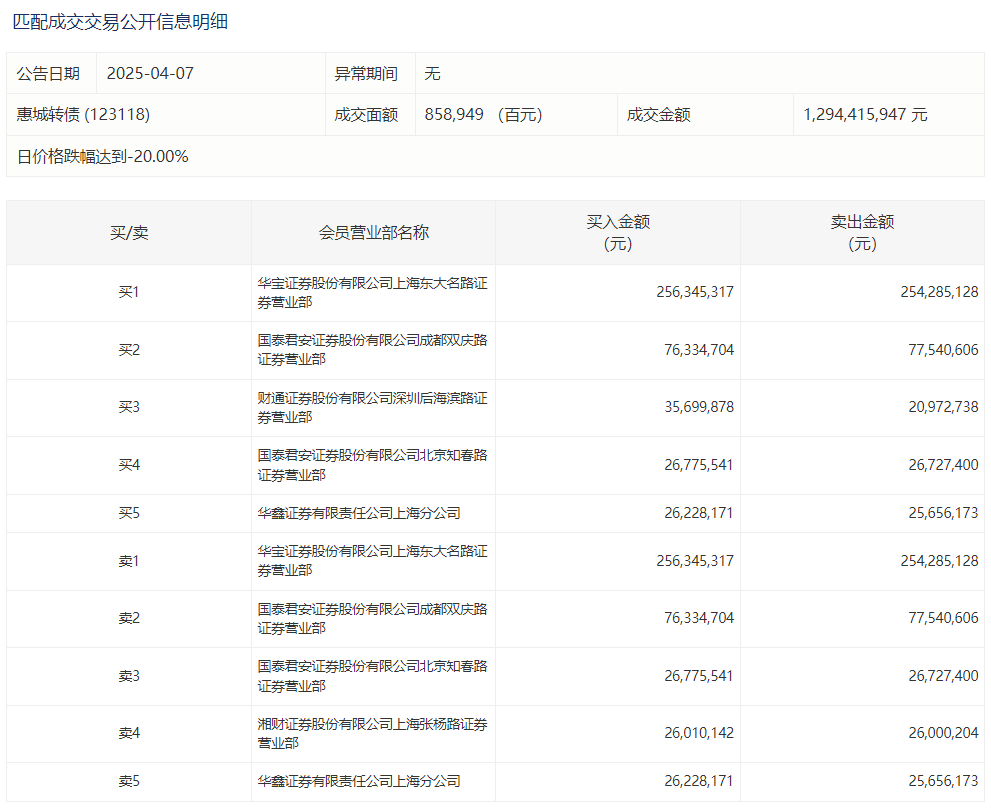Viewport: 991px width, 808px height.
Task: Open 财通证券 深圳后海滨路 branch entry
Action: pyautogui.click(x=372, y=407)
